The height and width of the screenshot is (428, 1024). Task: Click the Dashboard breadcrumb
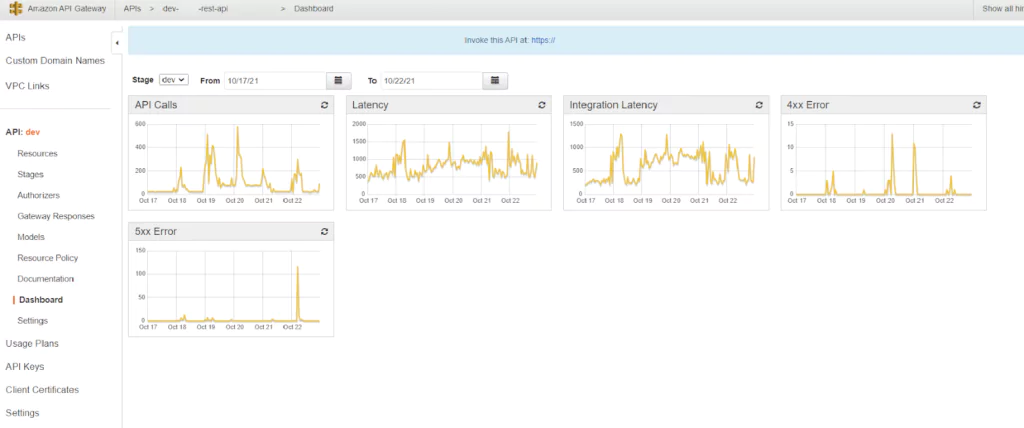point(313,9)
